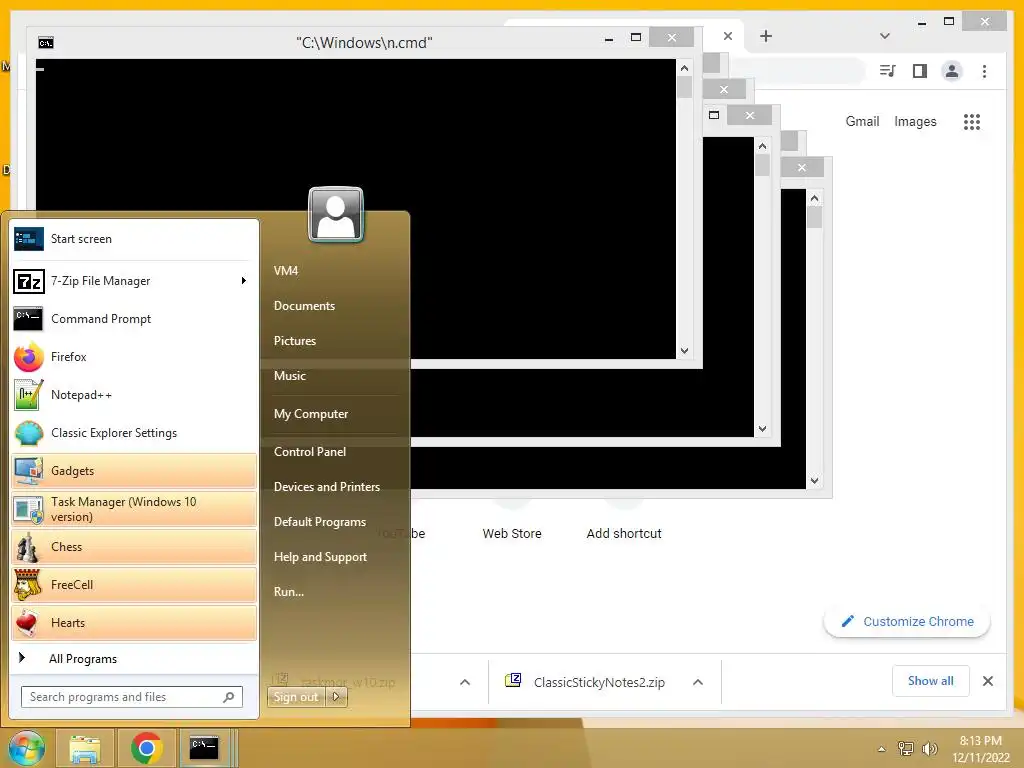Screen dimensions: 1024x768
Task: Open Control Panel from start menu
Action: coord(310,451)
